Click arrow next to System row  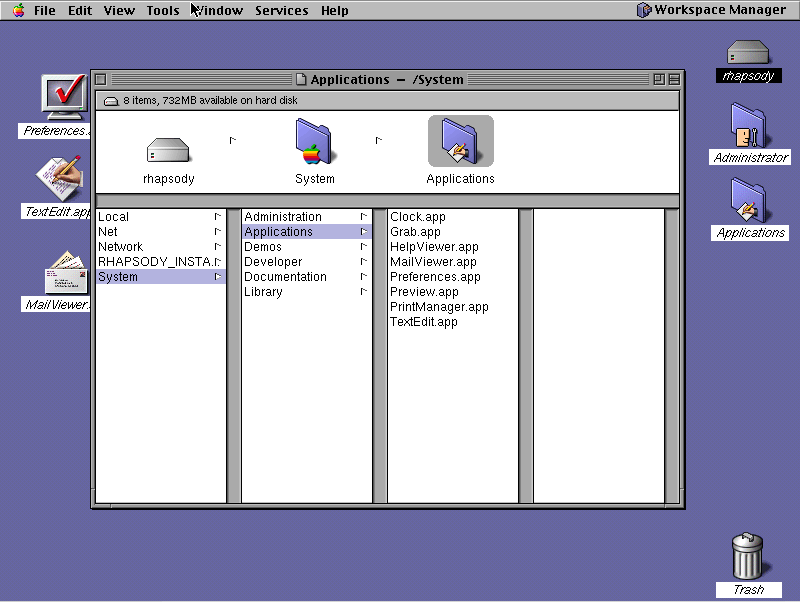coord(218,276)
